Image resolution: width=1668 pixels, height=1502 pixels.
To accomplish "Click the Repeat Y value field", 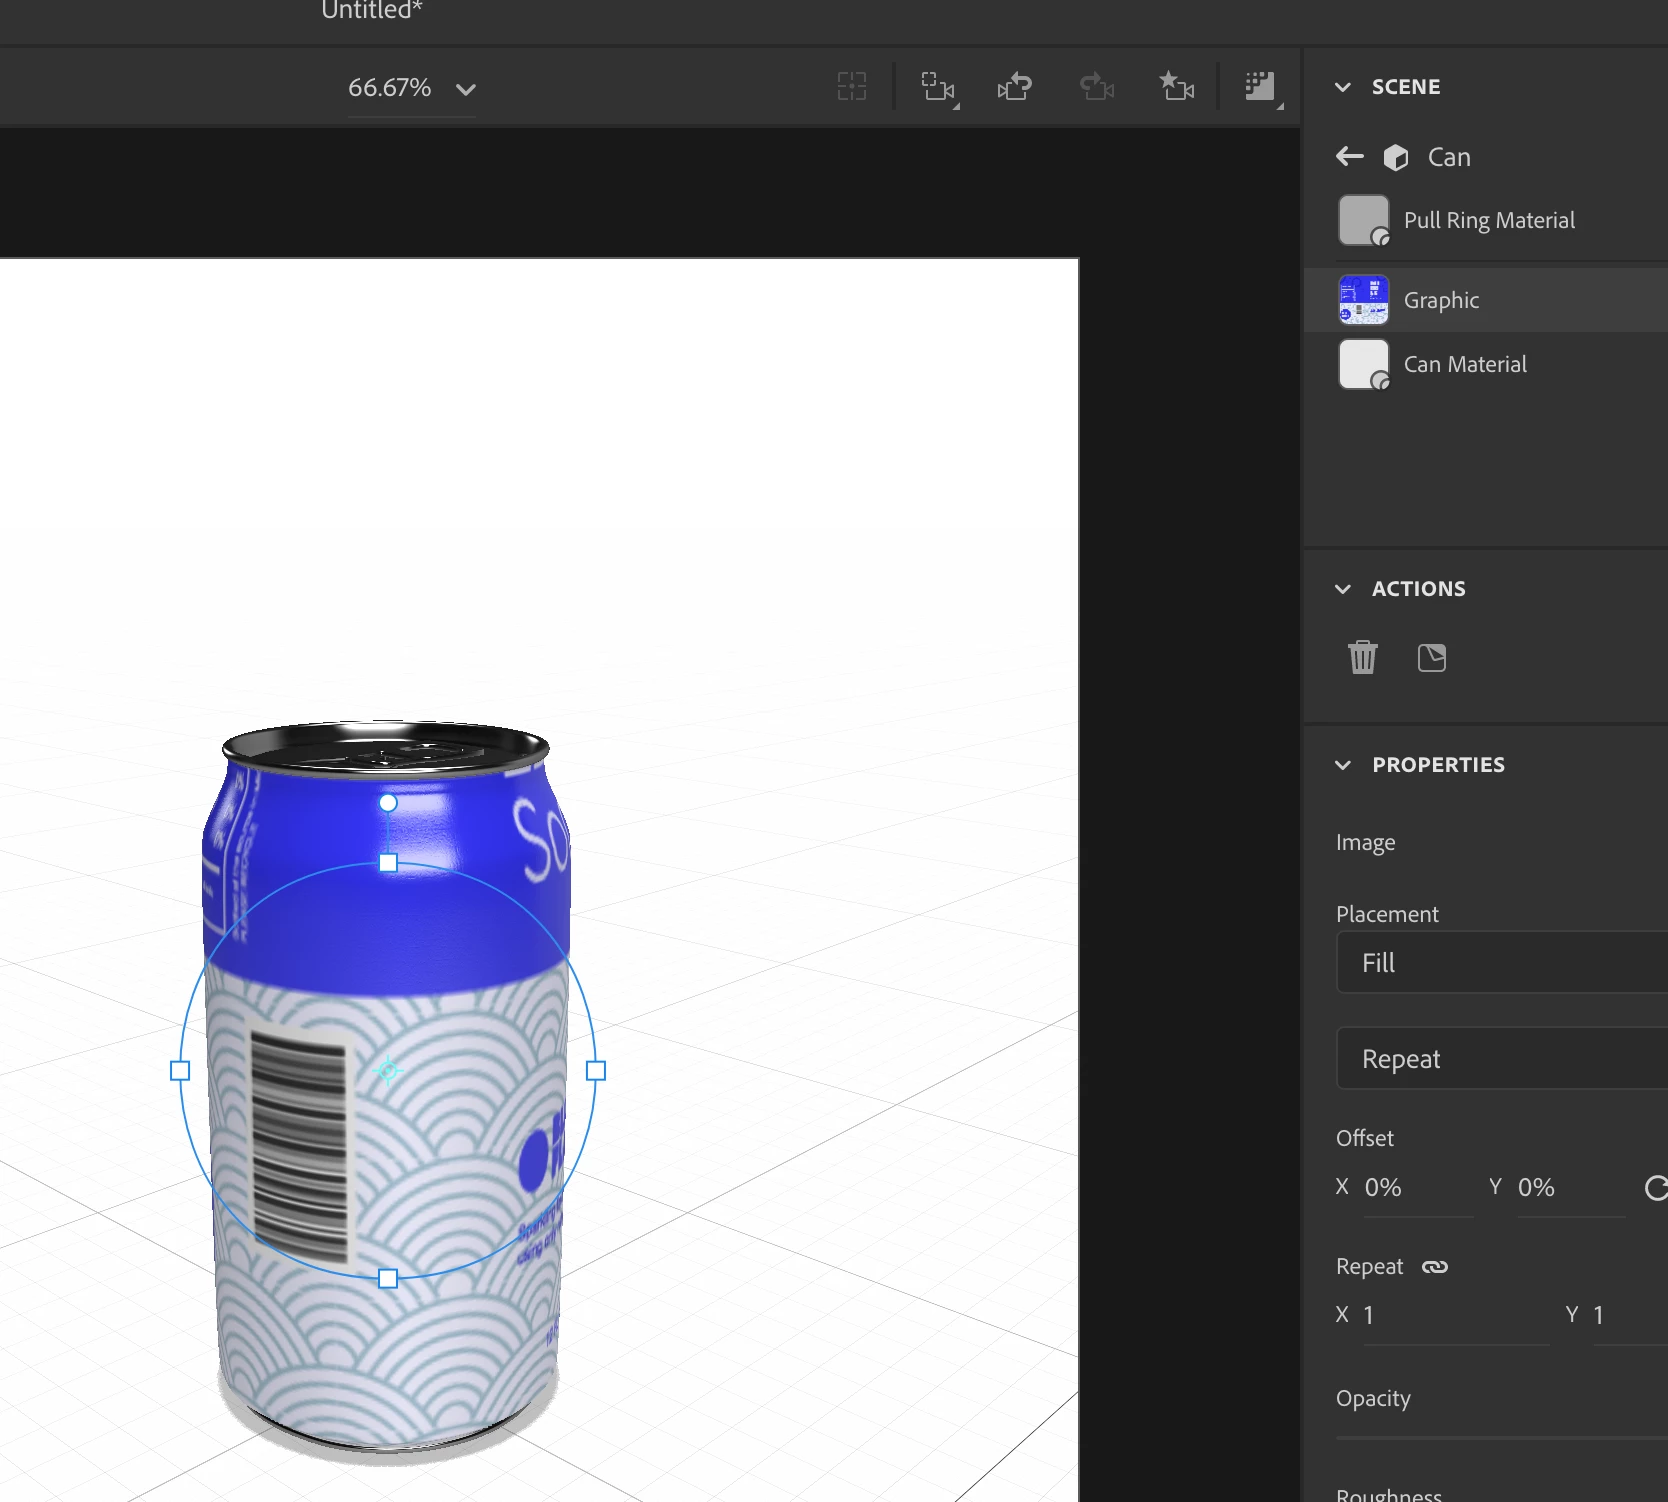I will (x=1630, y=1315).
